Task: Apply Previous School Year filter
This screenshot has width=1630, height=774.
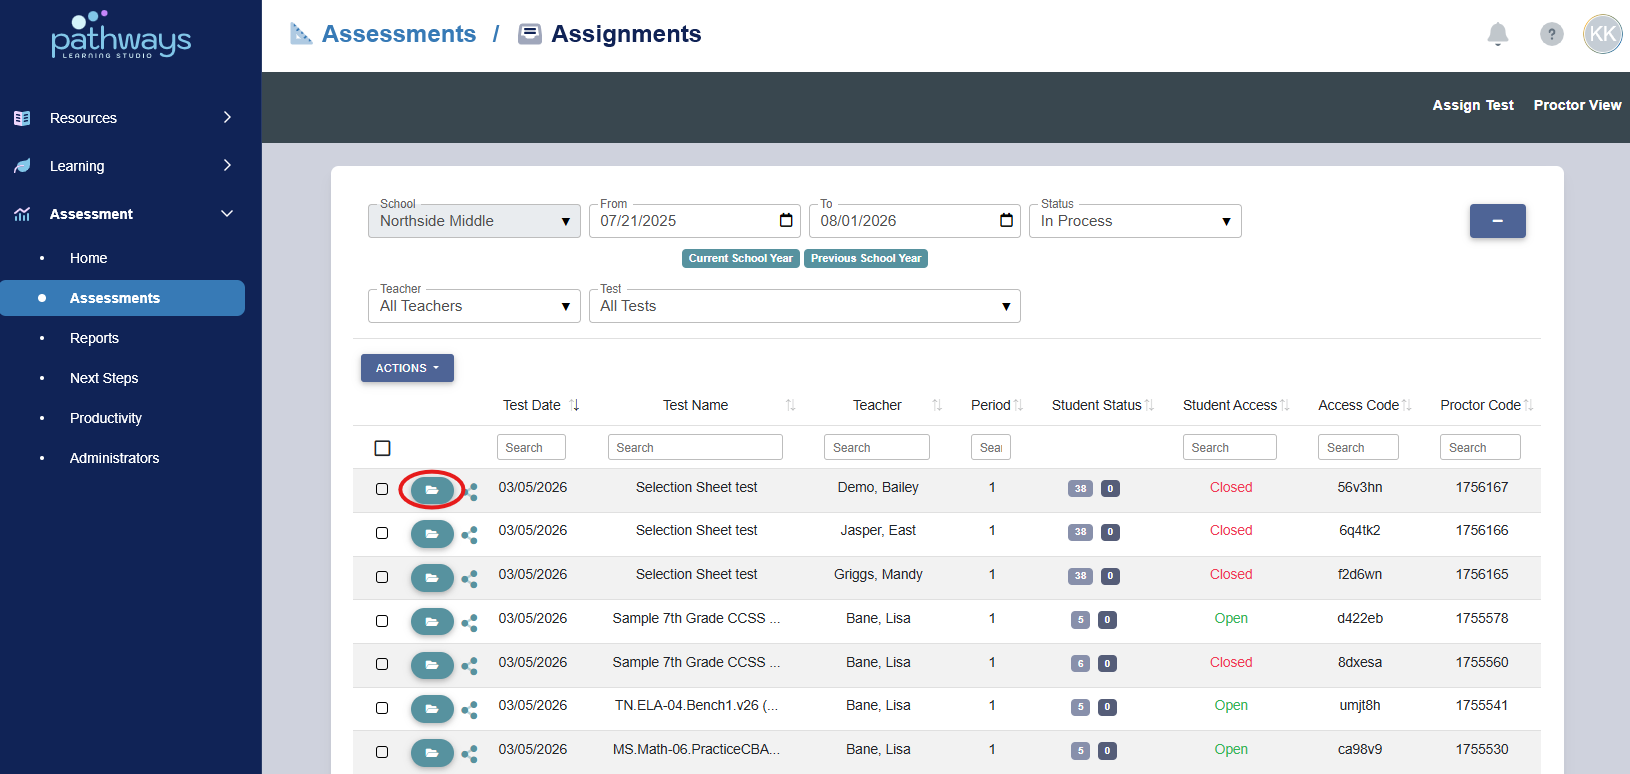Action: [866, 258]
